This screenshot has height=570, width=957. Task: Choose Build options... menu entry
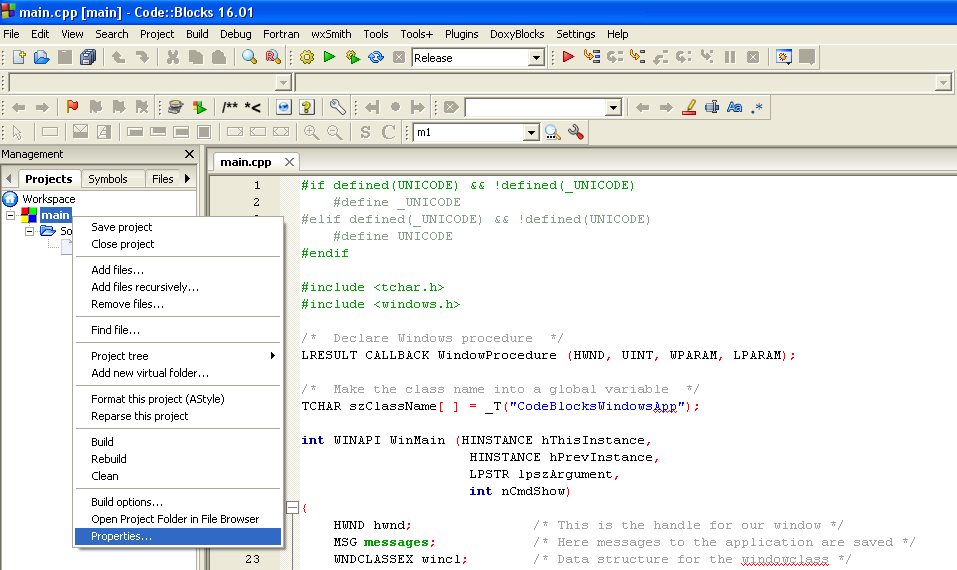pyautogui.click(x=178, y=502)
